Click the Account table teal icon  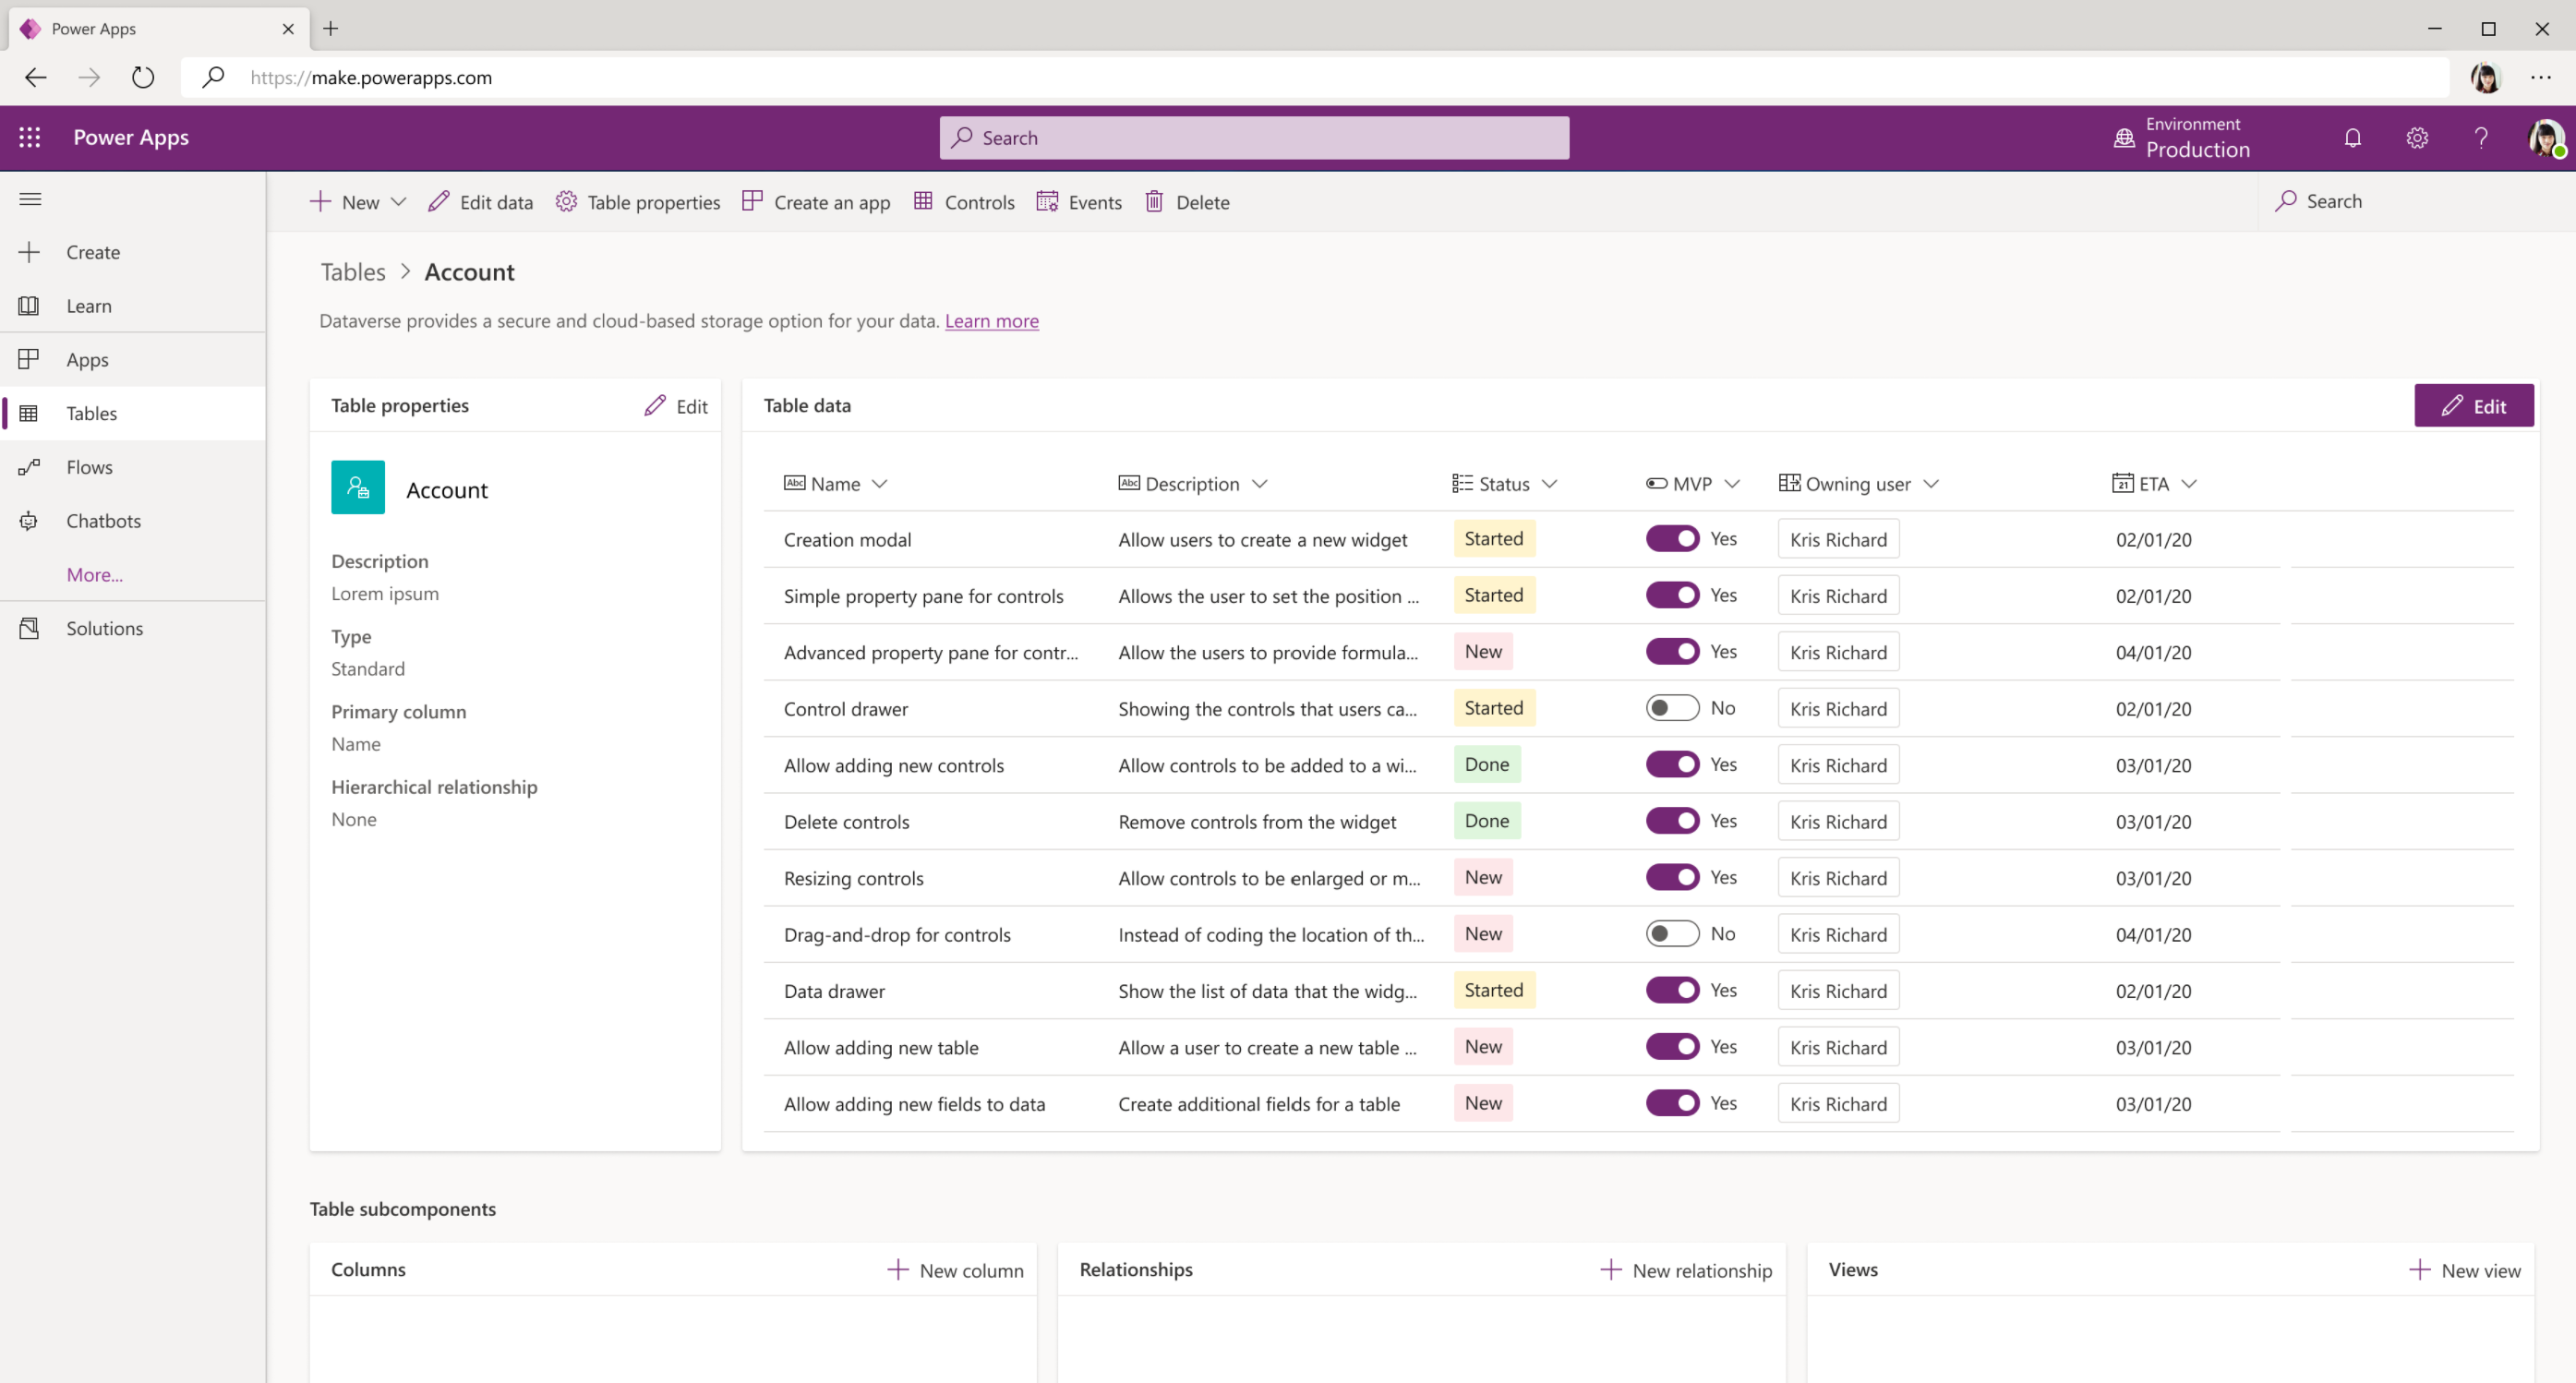358,487
